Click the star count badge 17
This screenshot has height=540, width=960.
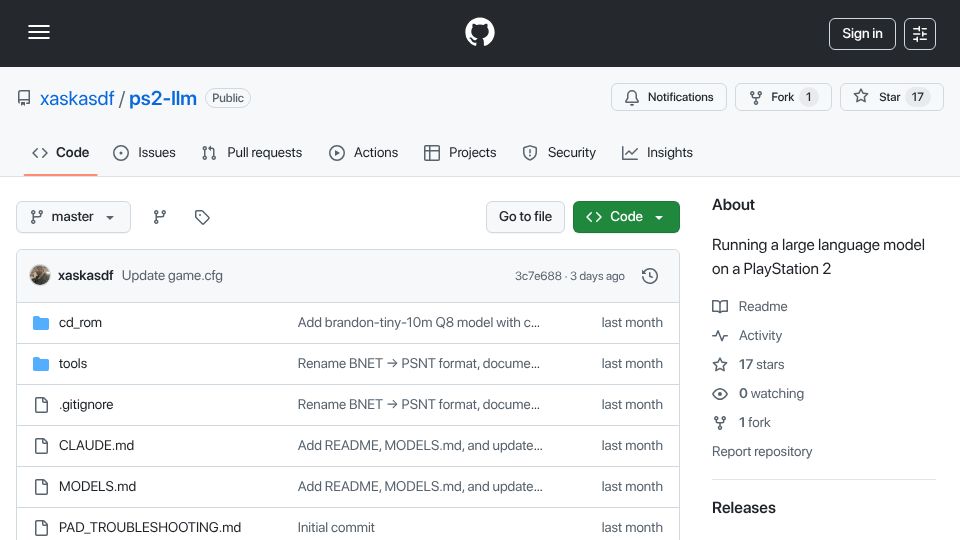(917, 97)
